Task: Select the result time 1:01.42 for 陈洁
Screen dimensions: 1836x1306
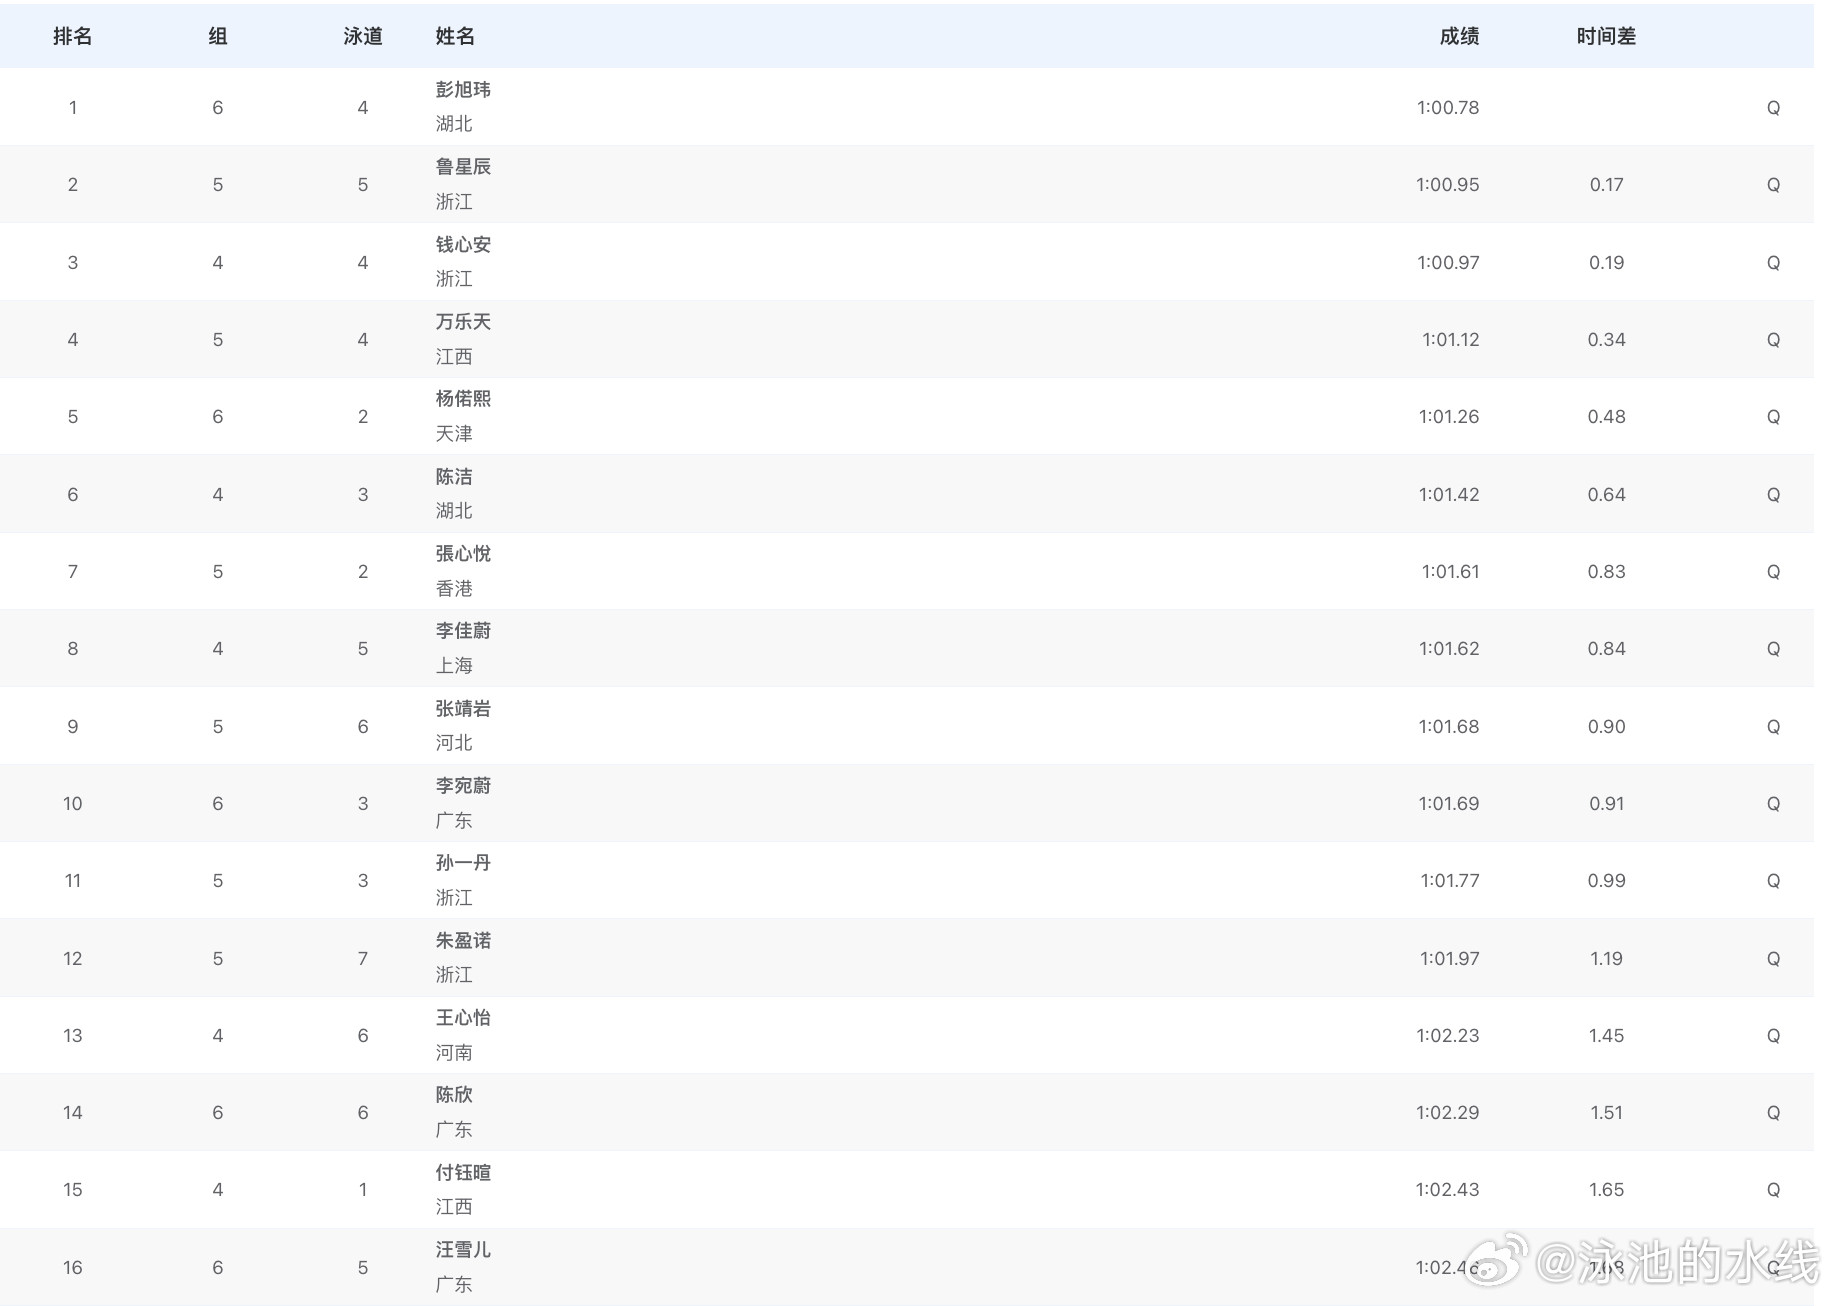Action: click(x=1448, y=493)
